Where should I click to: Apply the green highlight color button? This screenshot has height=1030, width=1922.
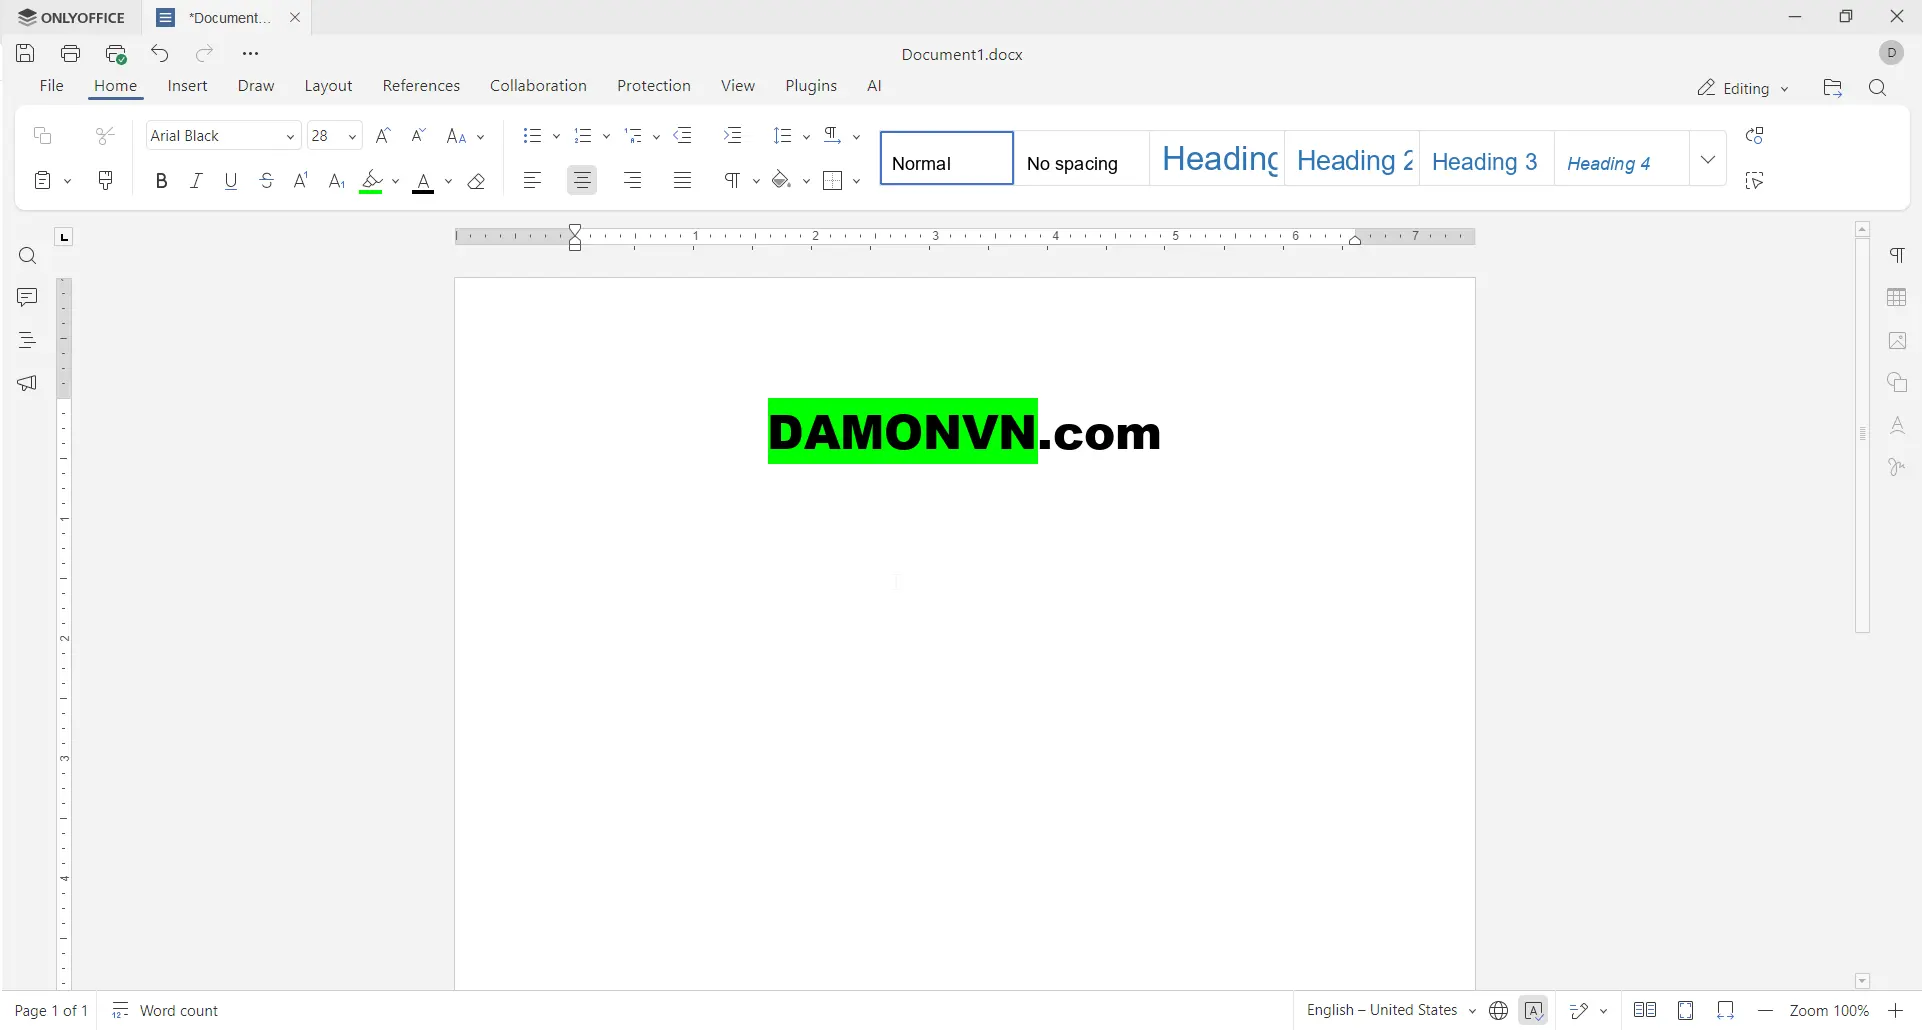point(372,181)
